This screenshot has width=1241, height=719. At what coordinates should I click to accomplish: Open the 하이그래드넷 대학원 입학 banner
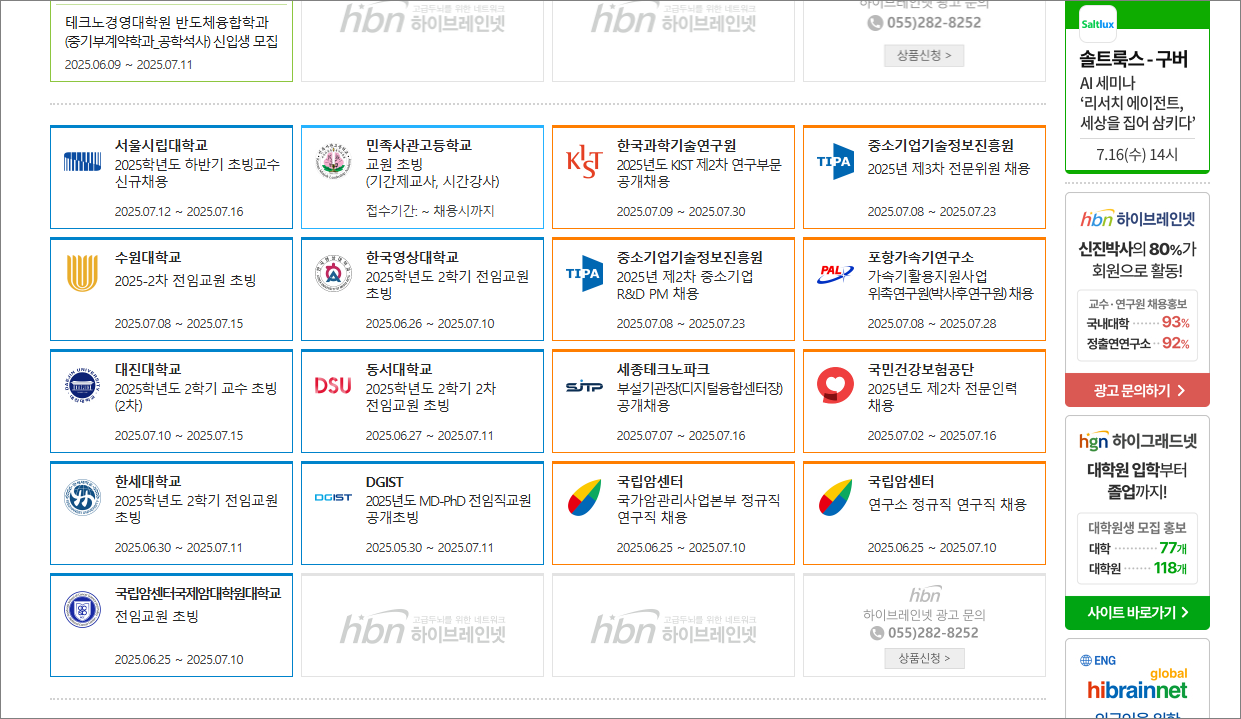point(1137,522)
